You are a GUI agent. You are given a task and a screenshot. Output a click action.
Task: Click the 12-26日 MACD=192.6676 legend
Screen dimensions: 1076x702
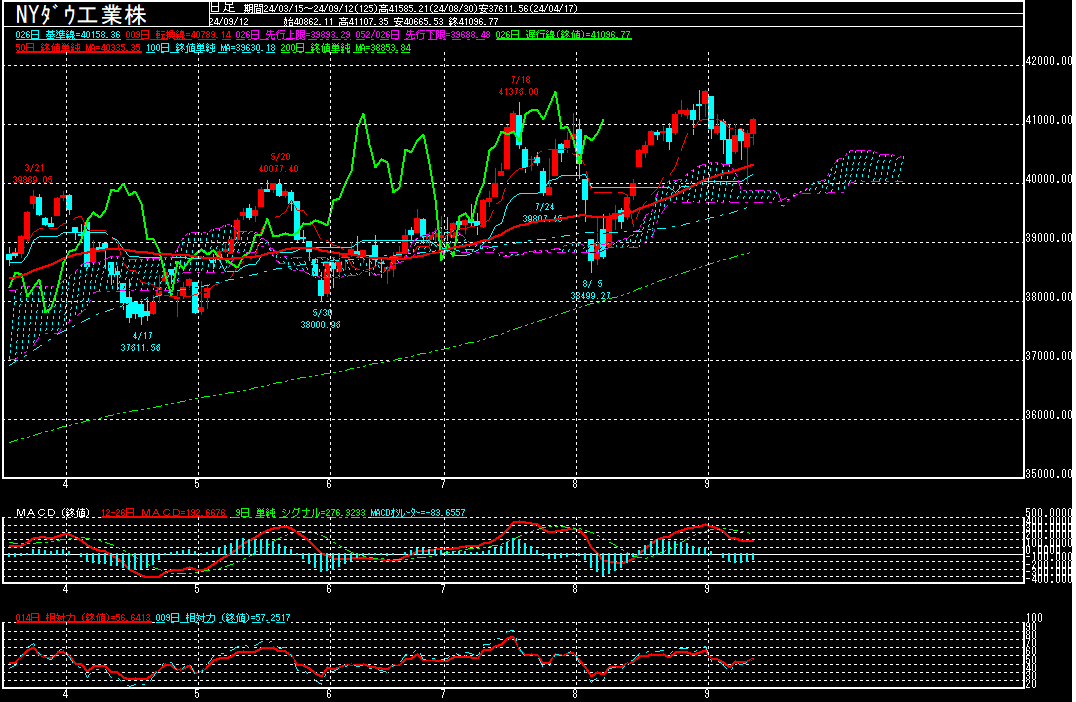(x=163, y=513)
